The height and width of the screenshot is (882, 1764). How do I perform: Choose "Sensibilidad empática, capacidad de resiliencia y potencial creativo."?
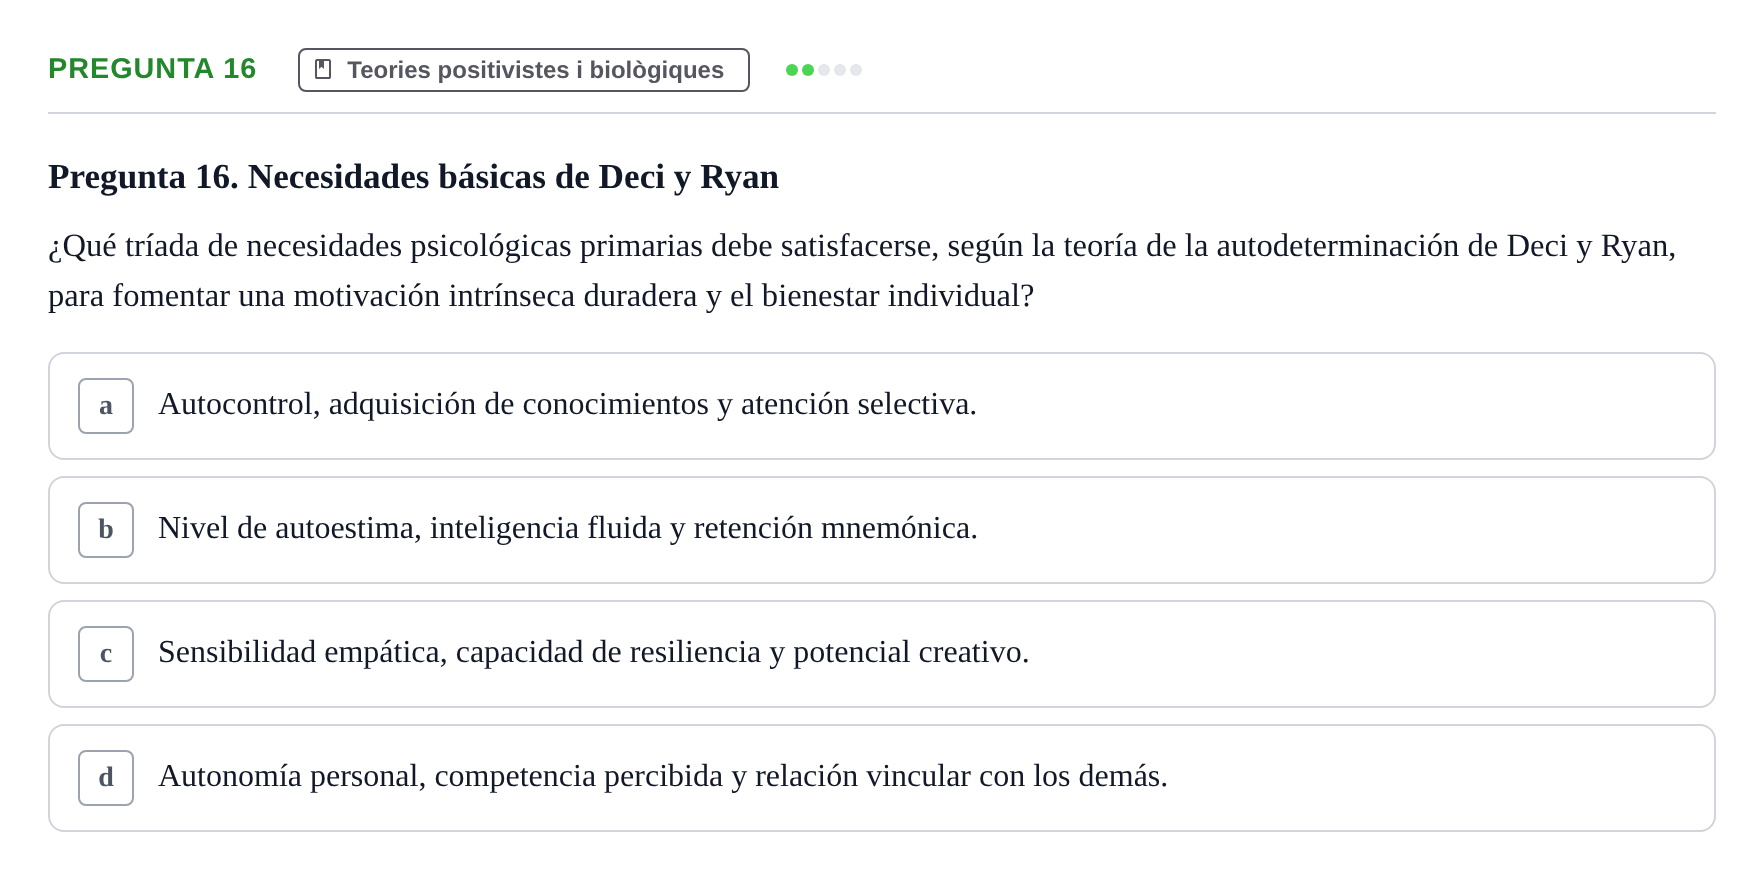click(882, 654)
